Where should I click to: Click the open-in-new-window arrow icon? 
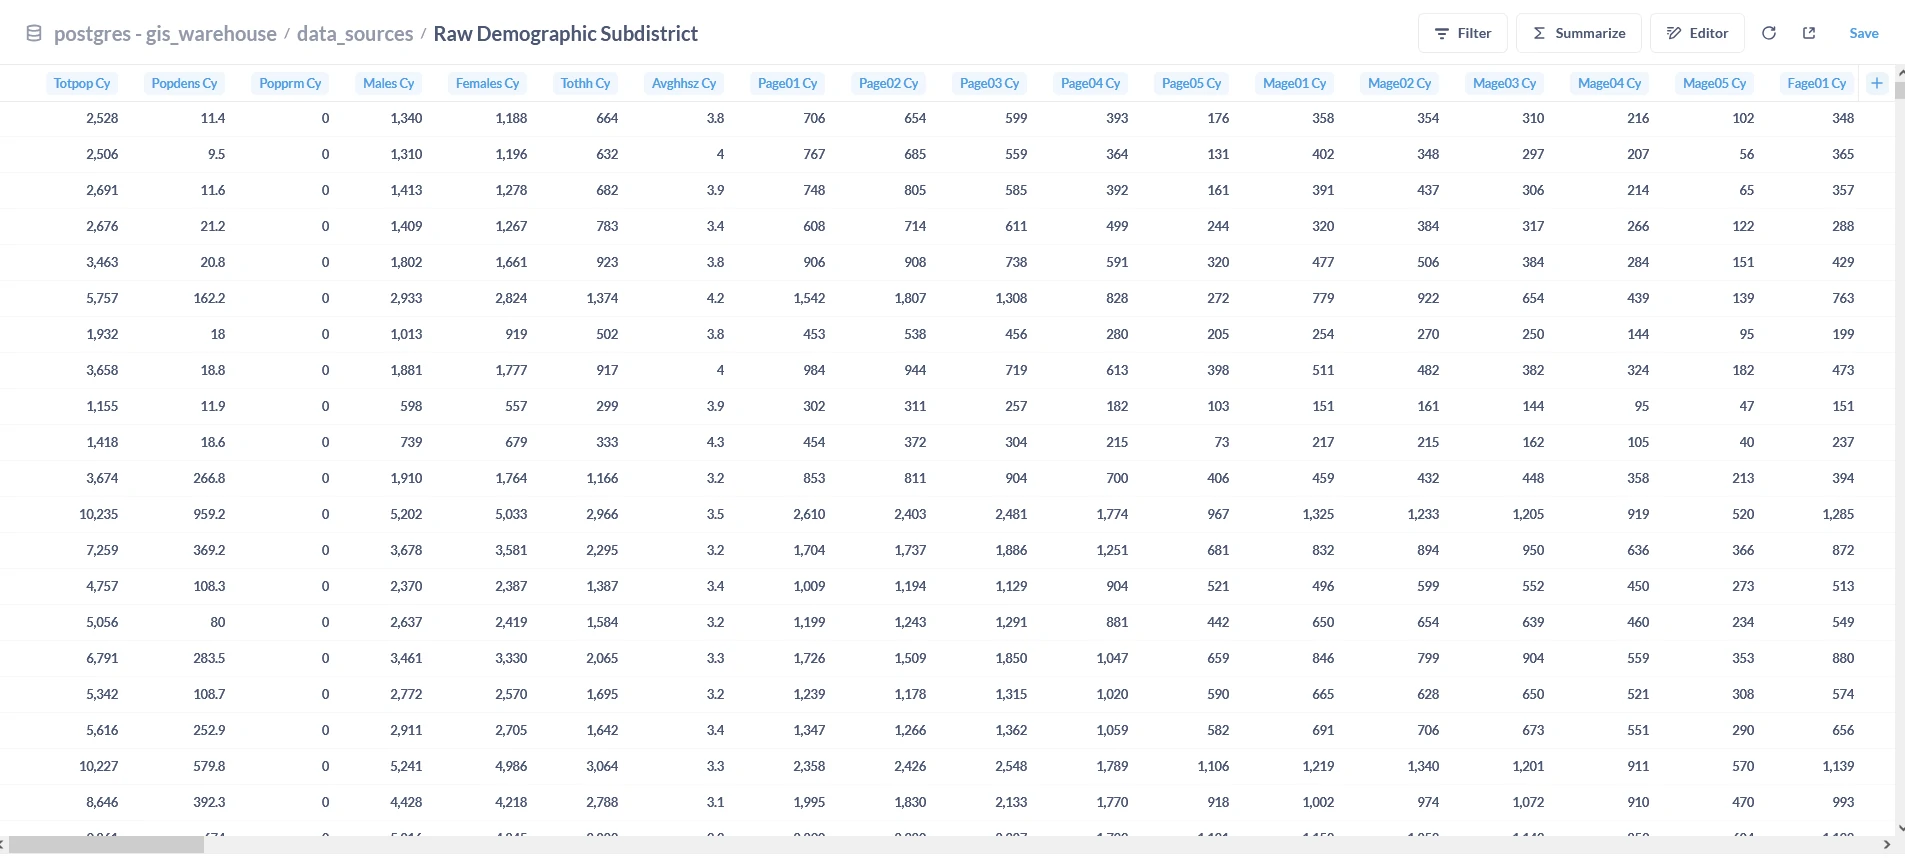click(x=1809, y=33)
